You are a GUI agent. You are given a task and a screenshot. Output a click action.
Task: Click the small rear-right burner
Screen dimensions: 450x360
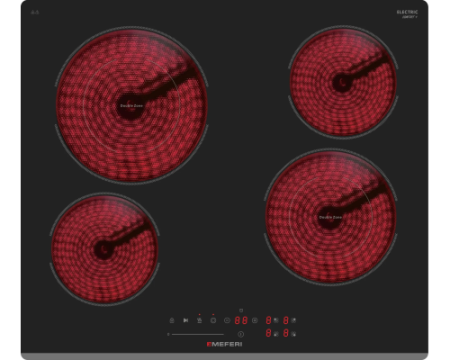pos(343,82)
